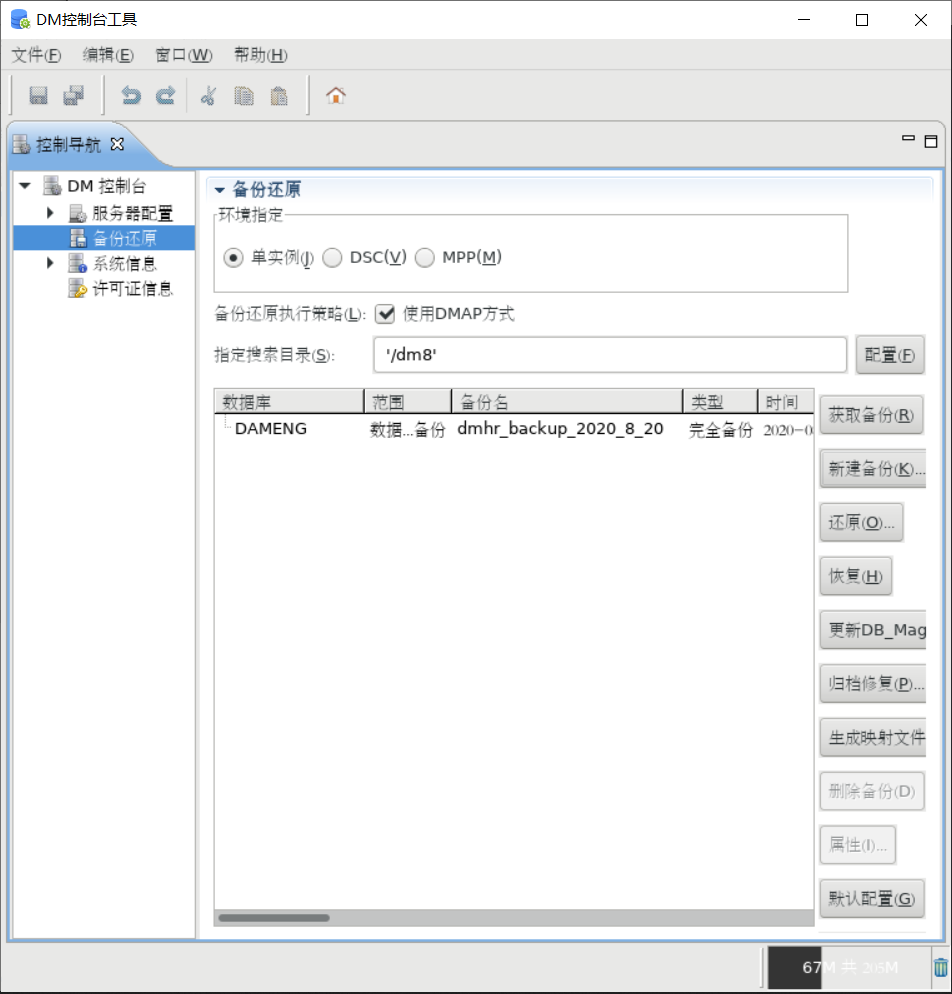Click the 数据...备份 scope cell
952x994 pixels.
[408, 430]
